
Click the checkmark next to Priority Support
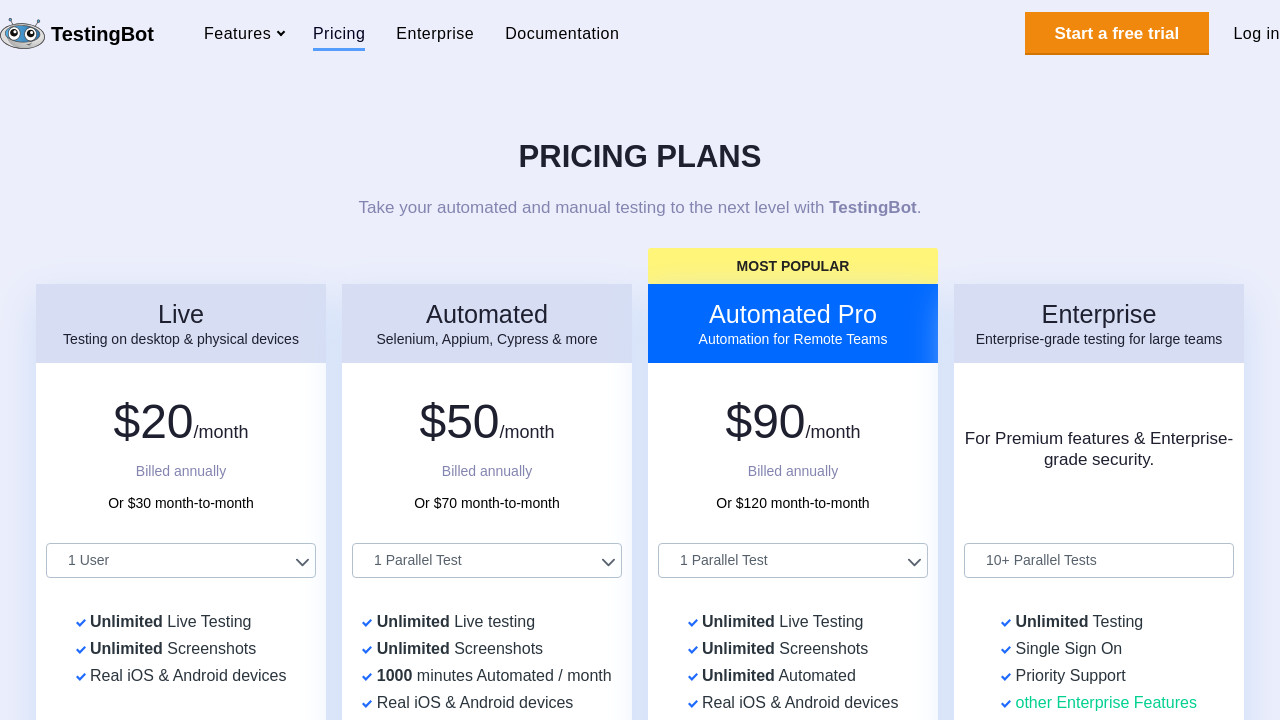point(1006,677)
